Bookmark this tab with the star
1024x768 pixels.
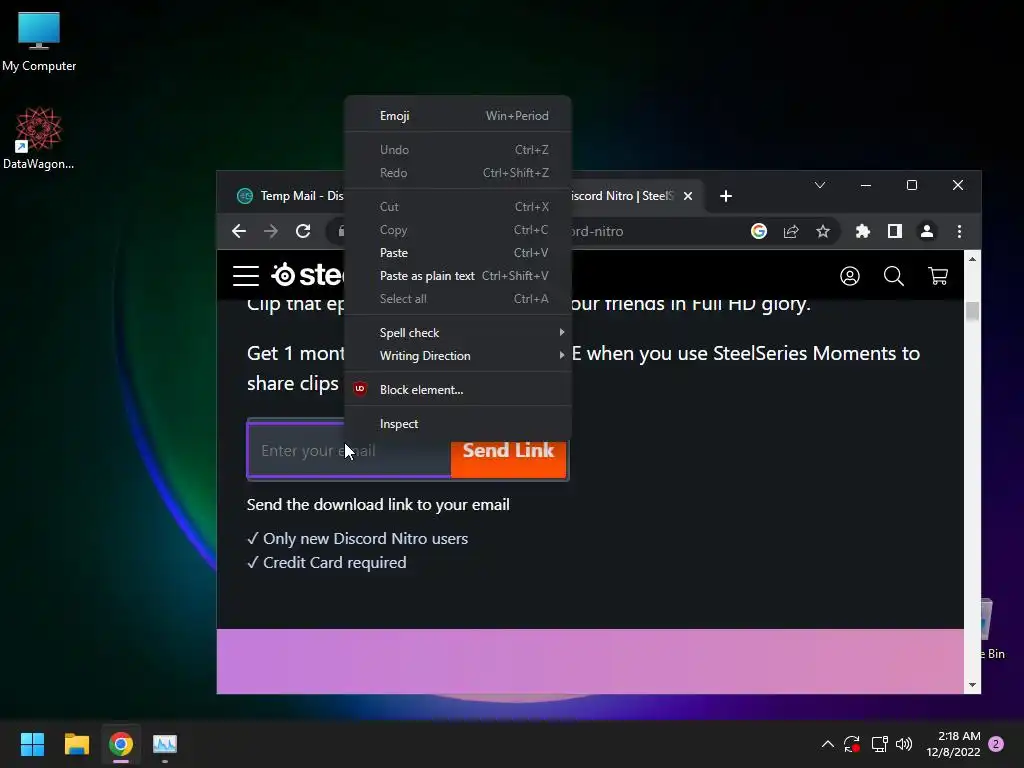(x=823, y=231)
